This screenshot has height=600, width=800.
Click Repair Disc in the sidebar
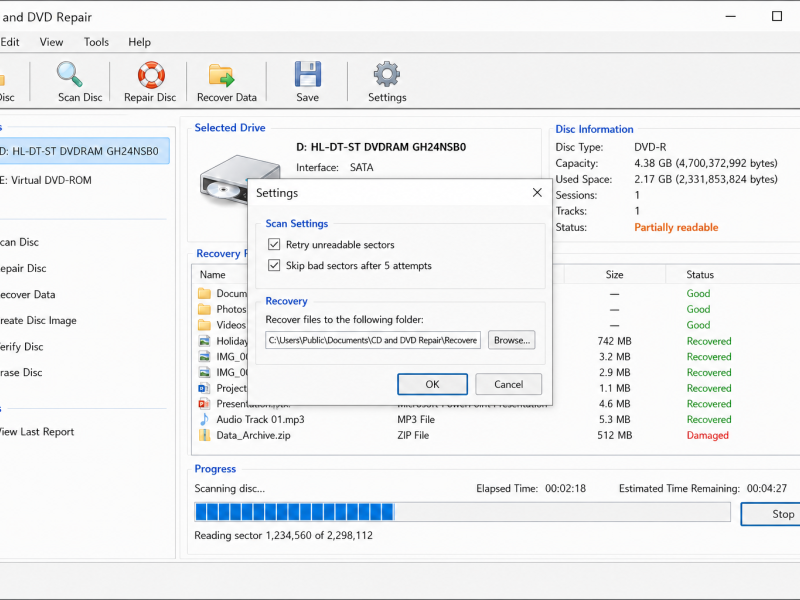point(23,268)
